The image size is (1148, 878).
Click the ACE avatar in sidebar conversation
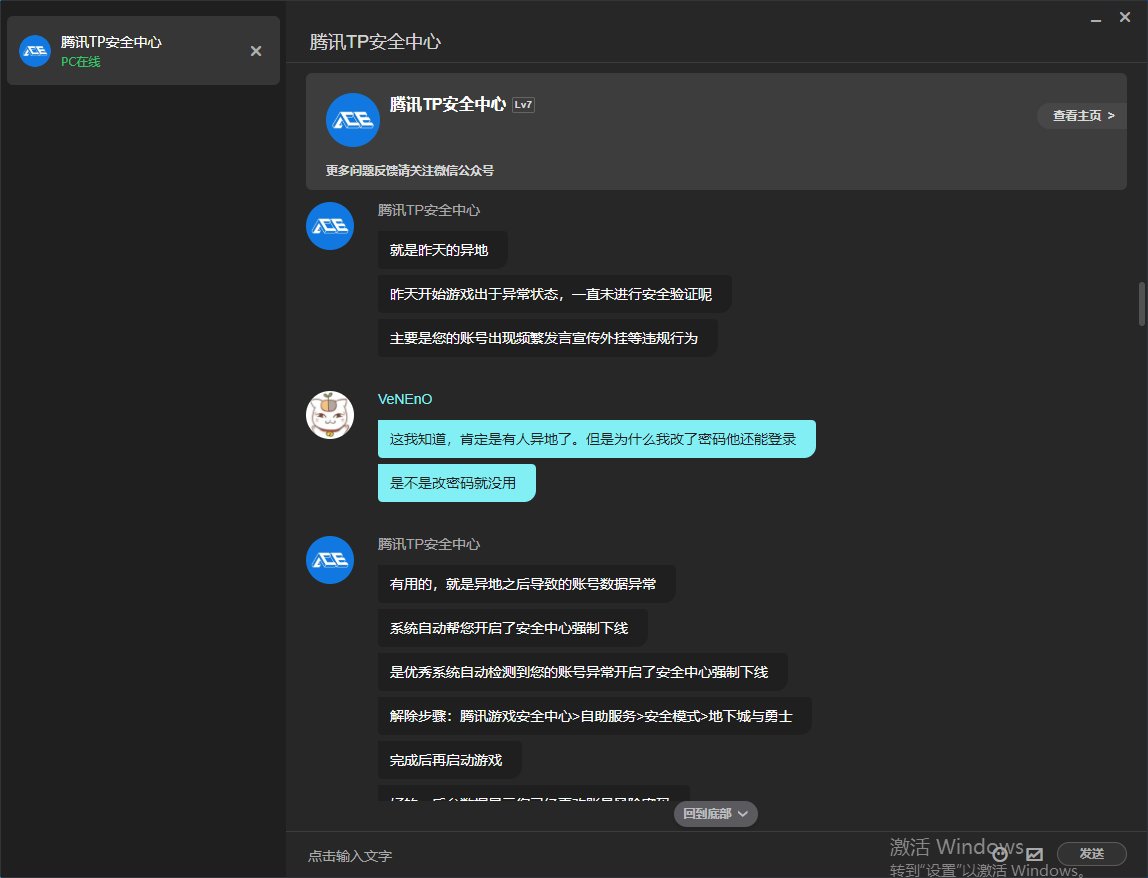(34, 51)
